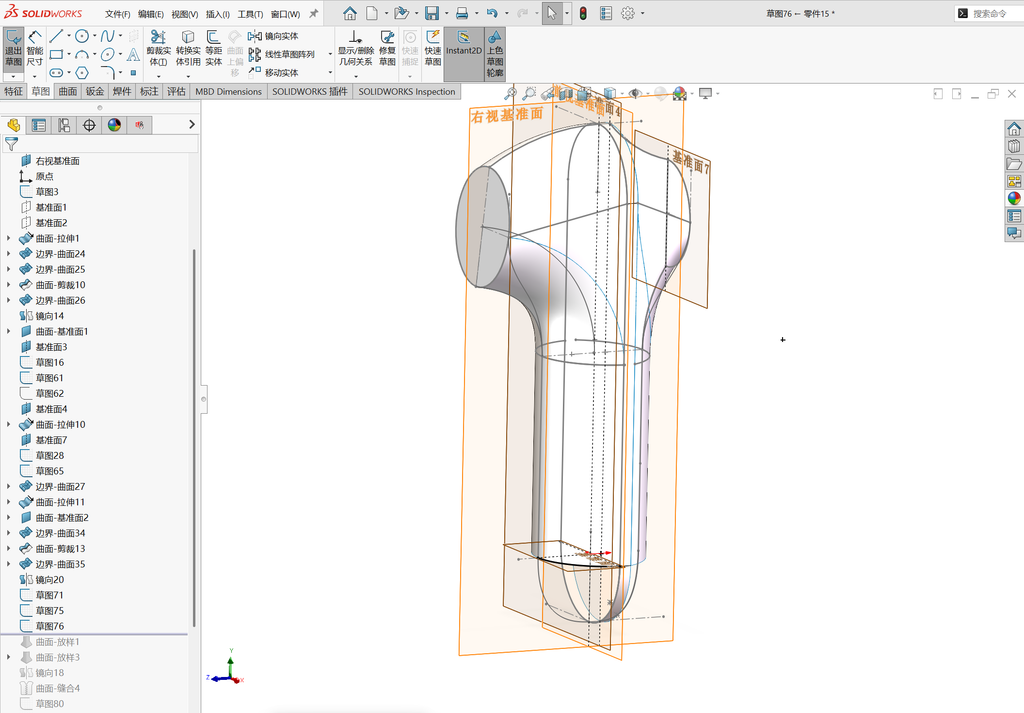Select the Arc sketch tool

82,54
